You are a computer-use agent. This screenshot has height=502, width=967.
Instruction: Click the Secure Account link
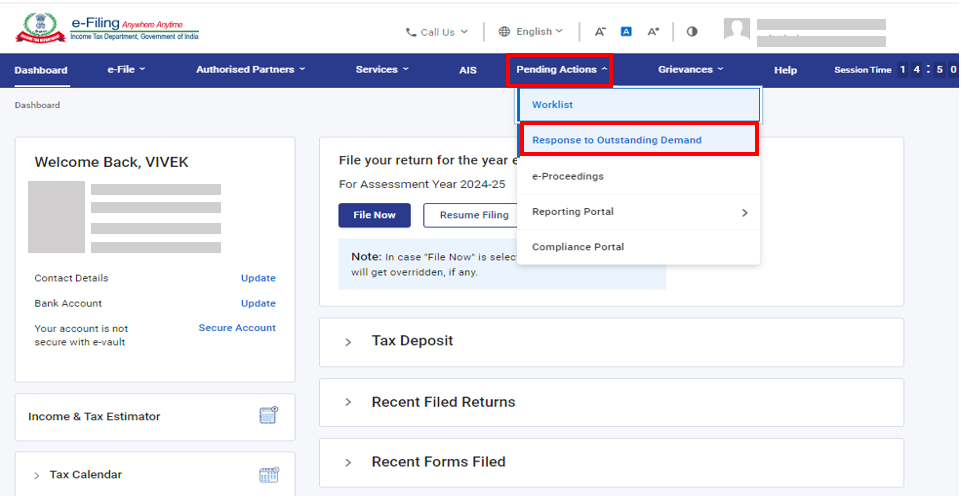point(237,328)
